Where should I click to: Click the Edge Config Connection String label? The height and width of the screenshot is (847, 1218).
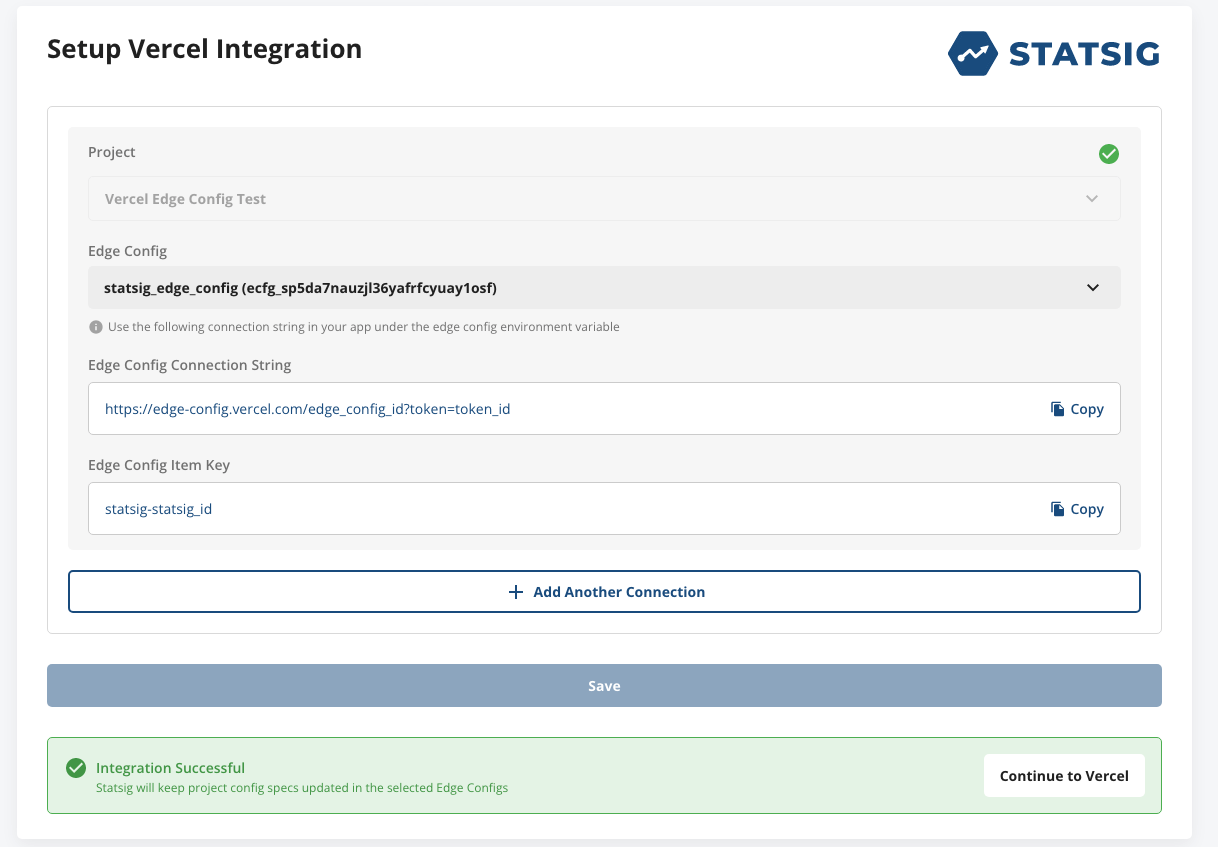[190, 365]
